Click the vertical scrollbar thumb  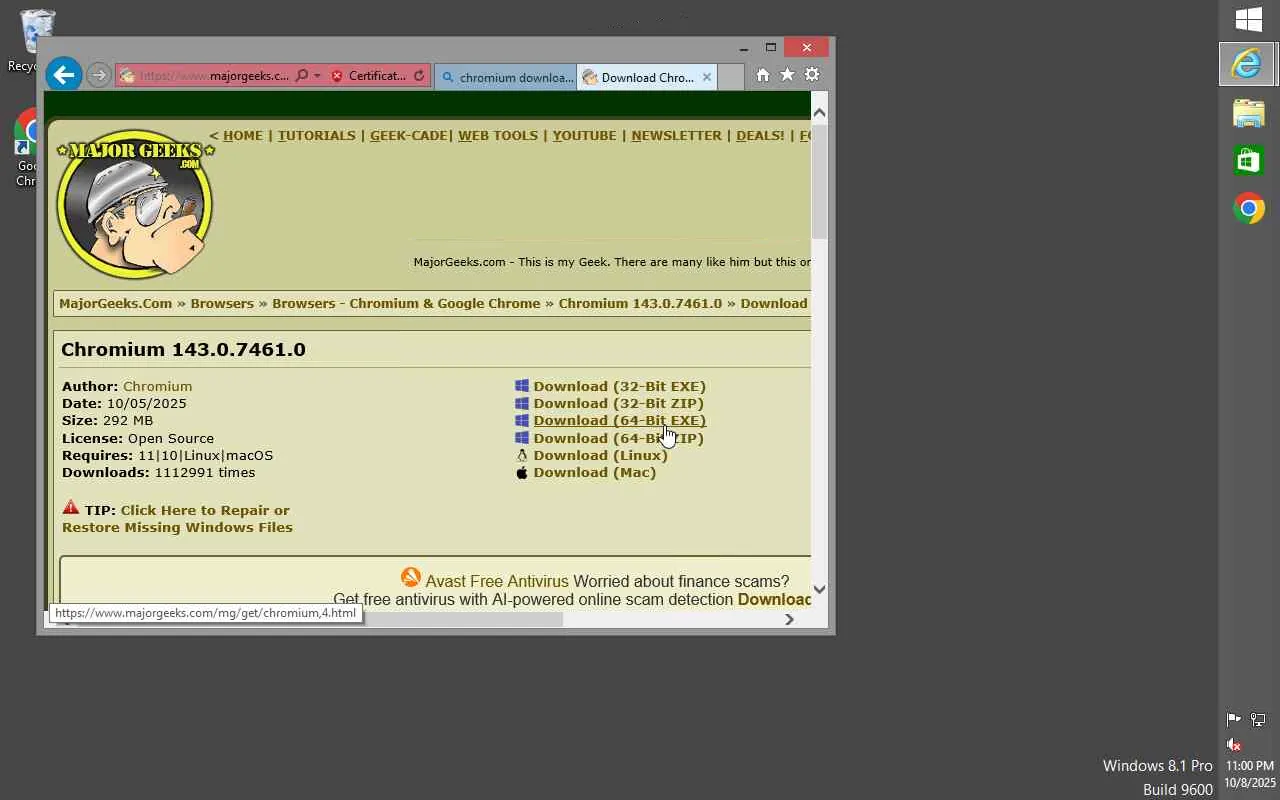(x=819, y=182)
